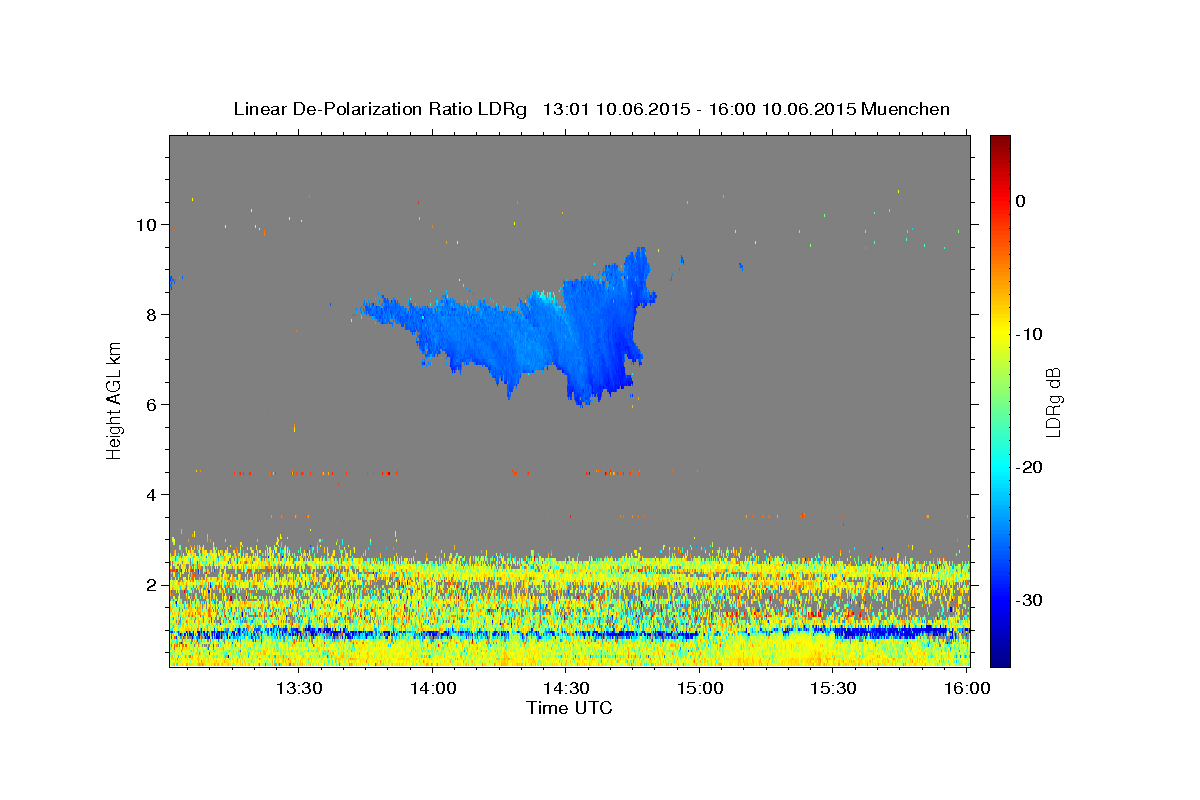Click the plot title 'Linear De-Polarization Ratio LDRg'
The width and height of the screenshot is (1200, 800).
[379, 108]
